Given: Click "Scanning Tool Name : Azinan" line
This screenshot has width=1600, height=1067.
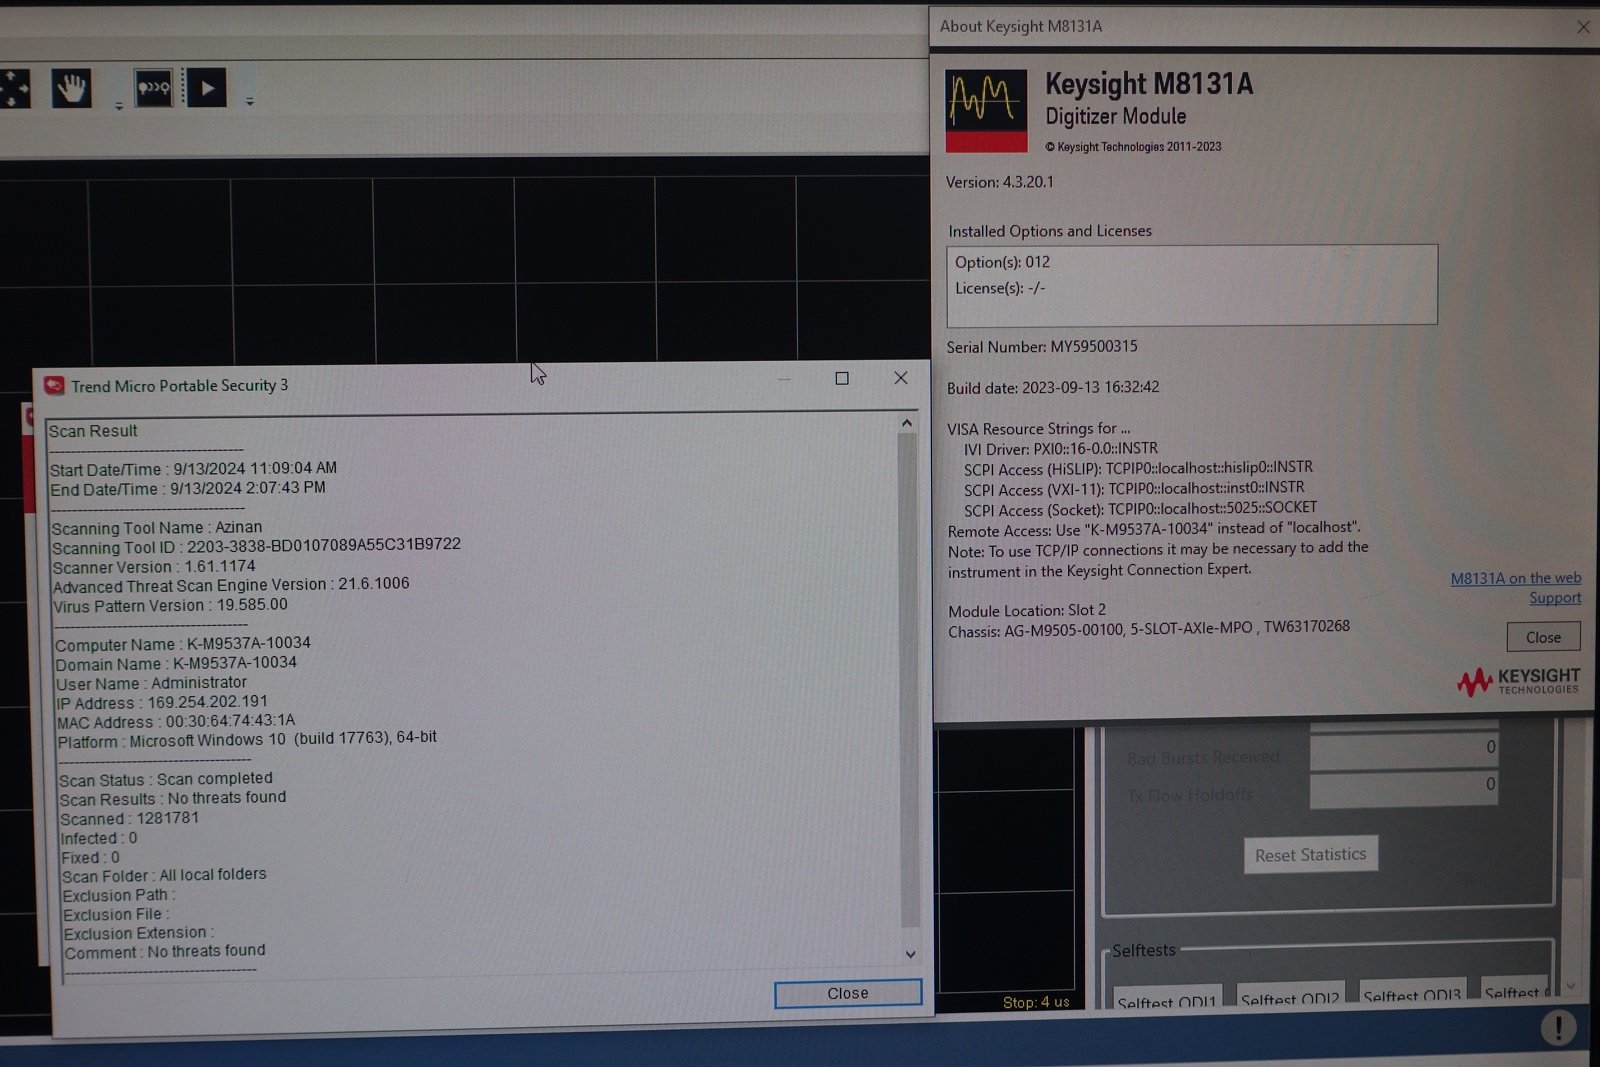Looking at the screenshot, I should [157, 527].
